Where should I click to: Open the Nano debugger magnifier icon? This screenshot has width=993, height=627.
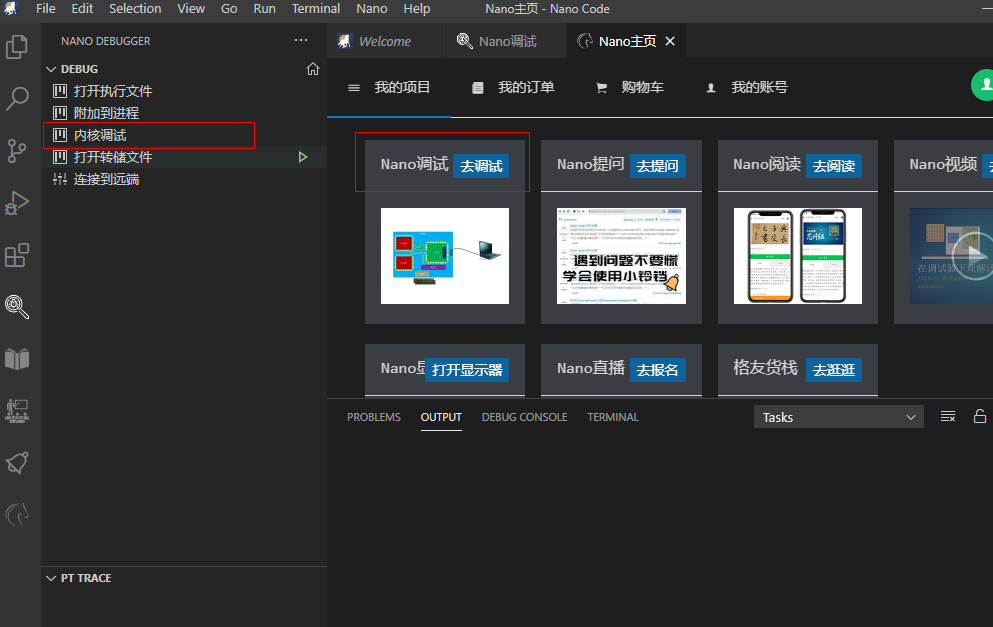[x=17, y=307]
